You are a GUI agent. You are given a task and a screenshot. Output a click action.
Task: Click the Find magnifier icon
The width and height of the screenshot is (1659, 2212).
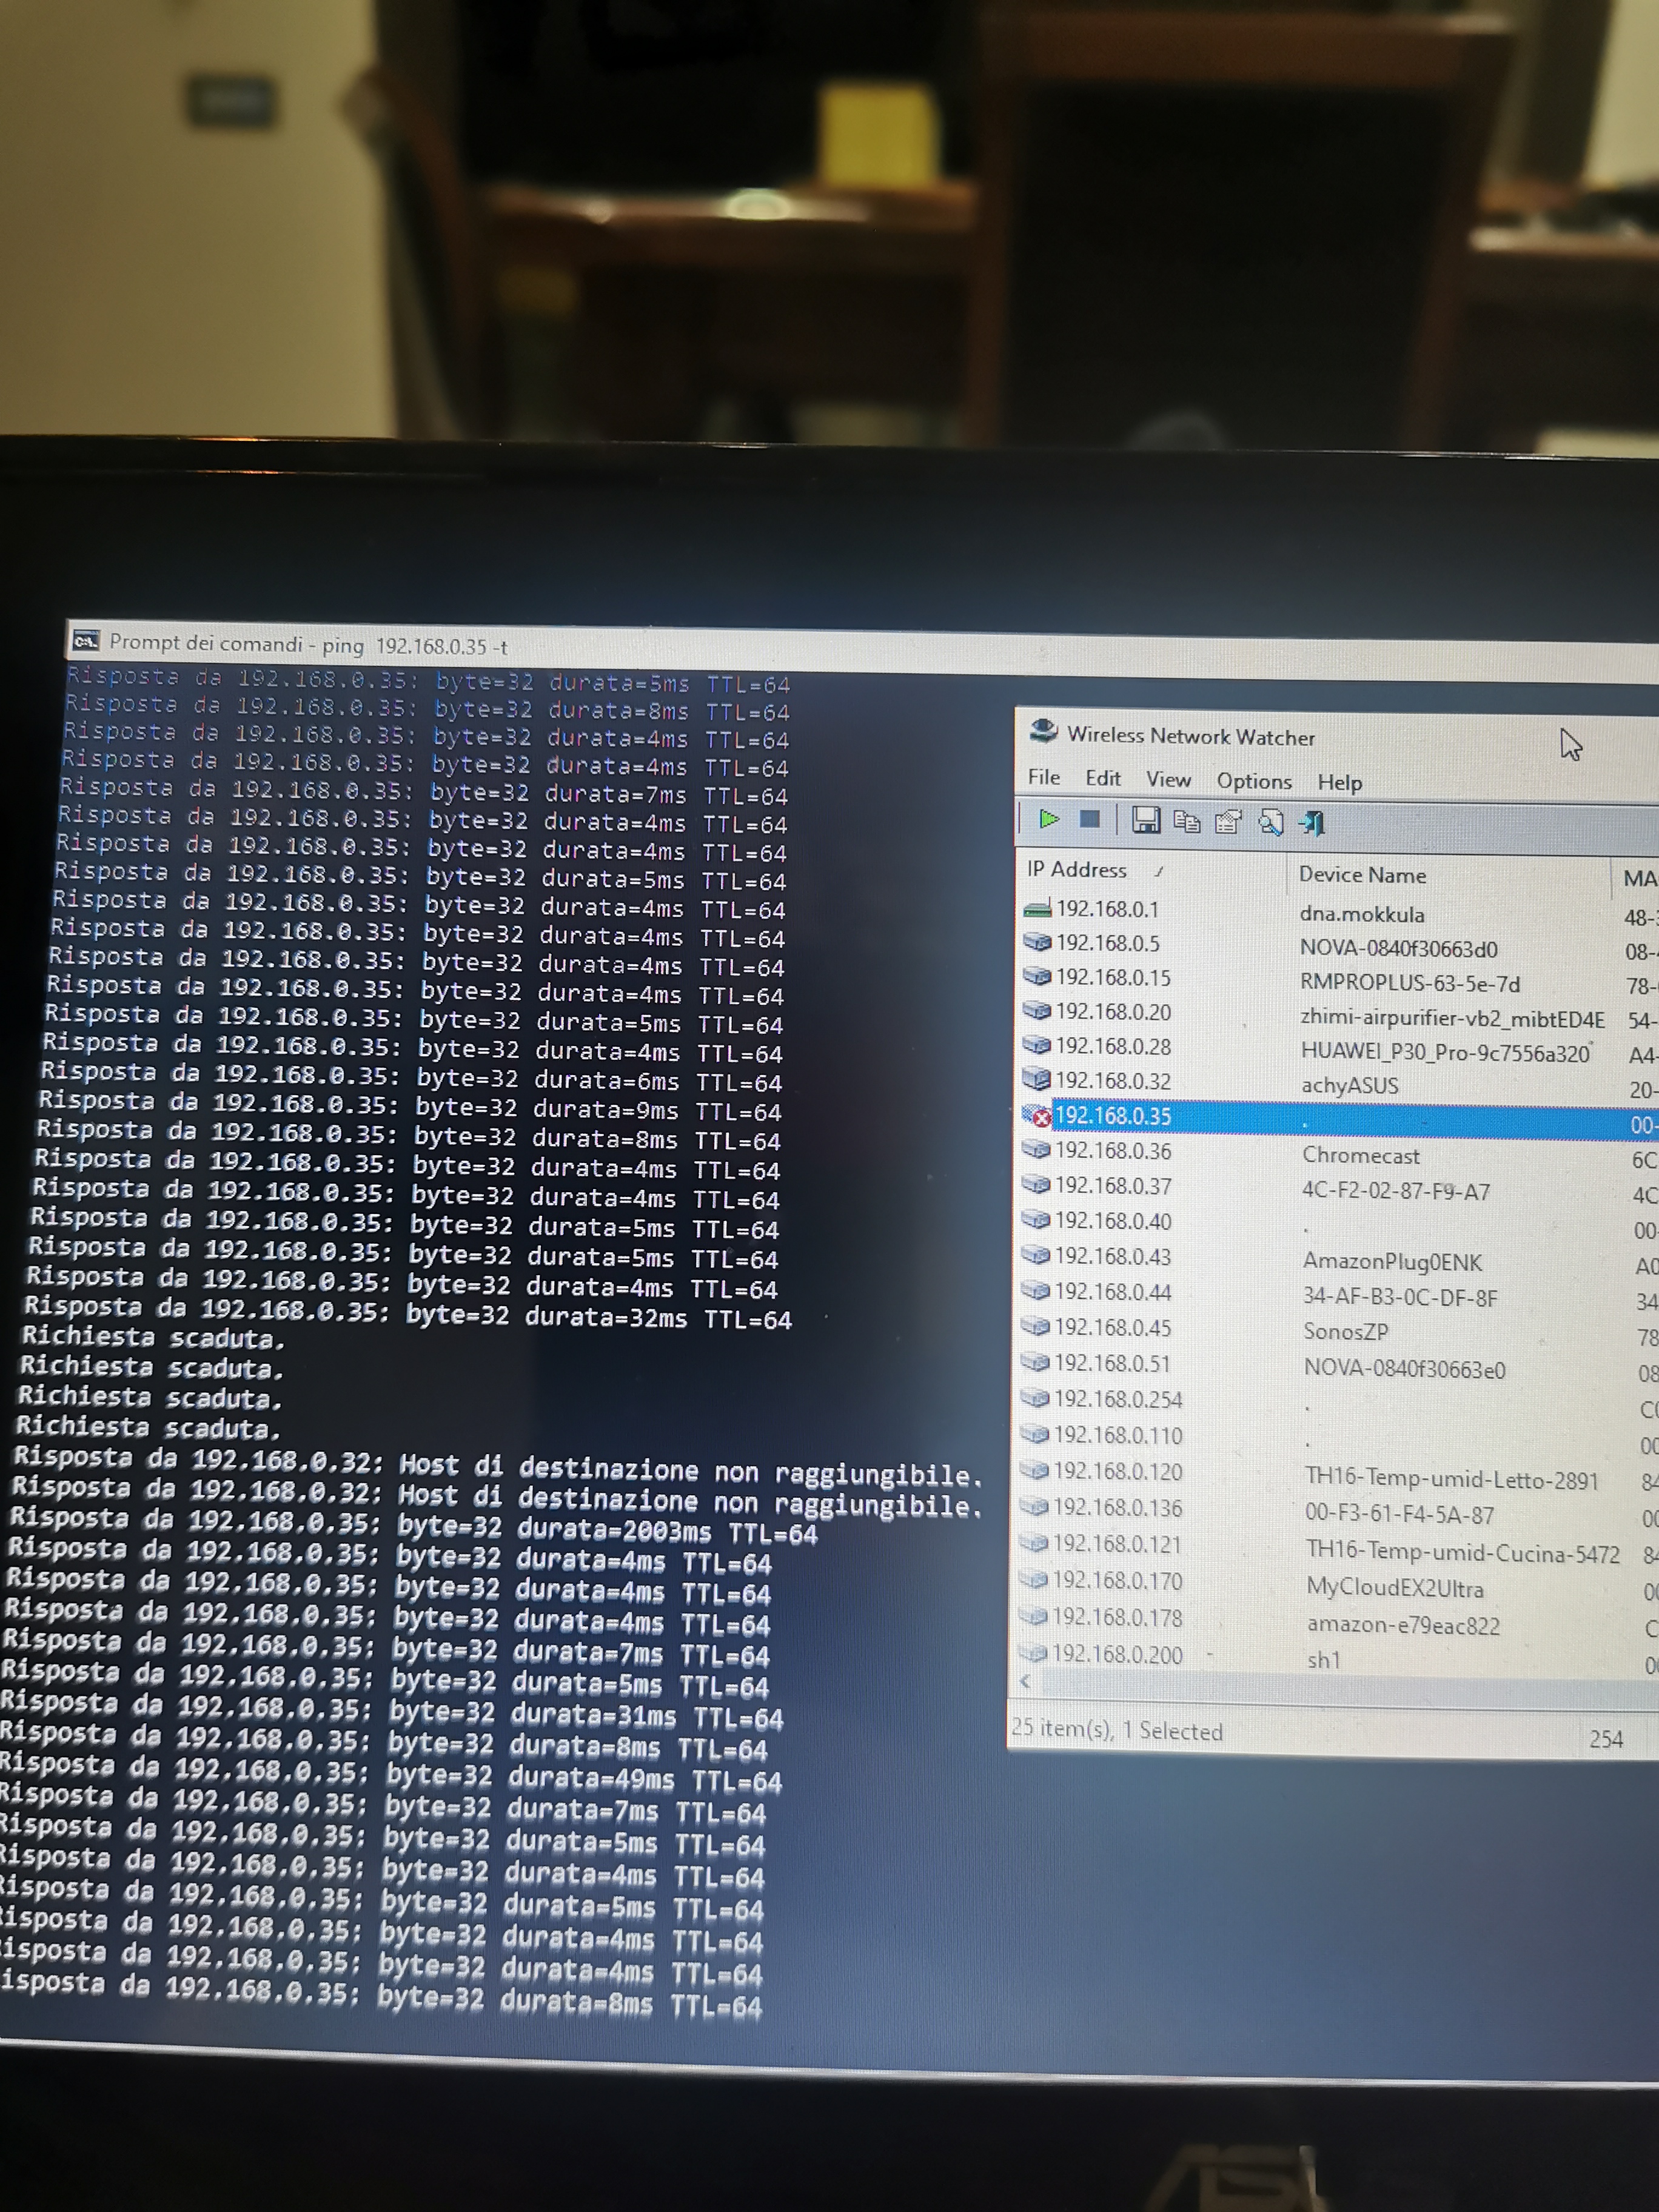click(1270, 823)
